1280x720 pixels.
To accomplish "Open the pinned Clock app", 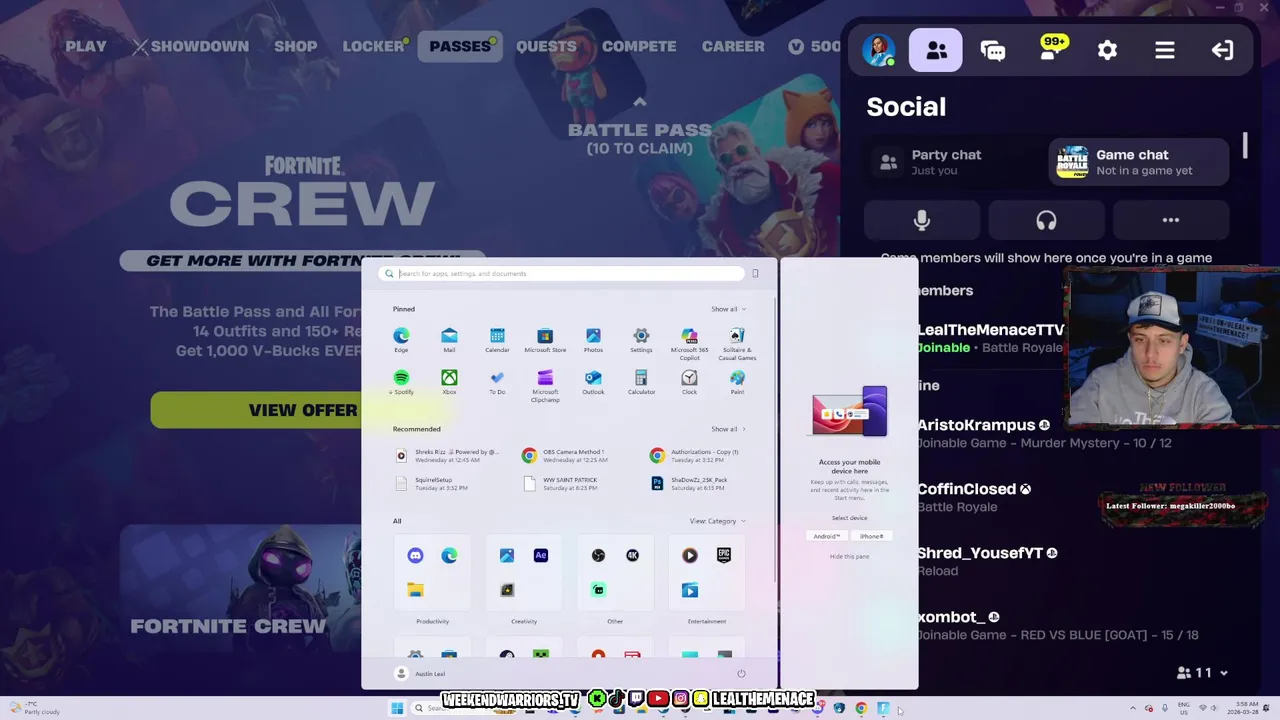I will [x=689, y=382].
